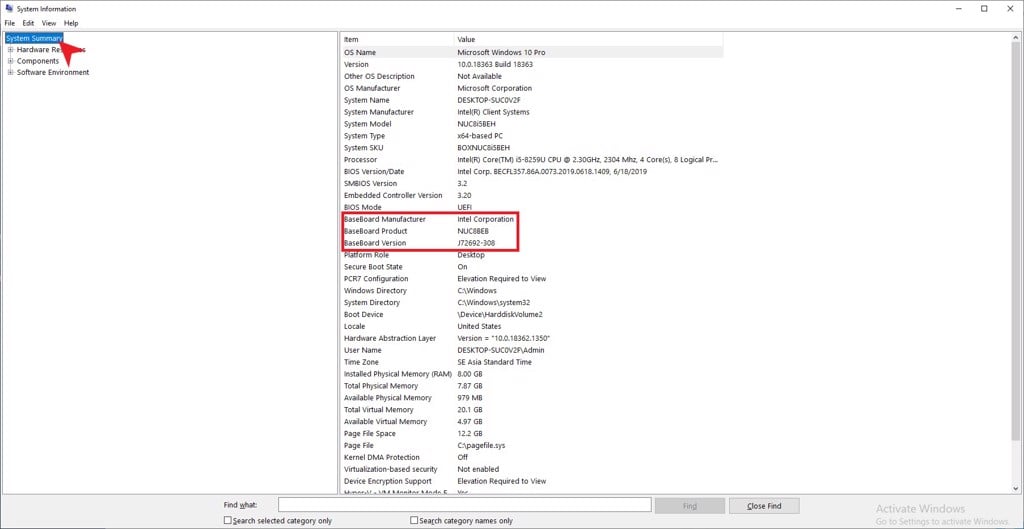Select the Kernel DMA Protection row
Image resolution: width=1024 pixels, height=529 pixels.
532,457
